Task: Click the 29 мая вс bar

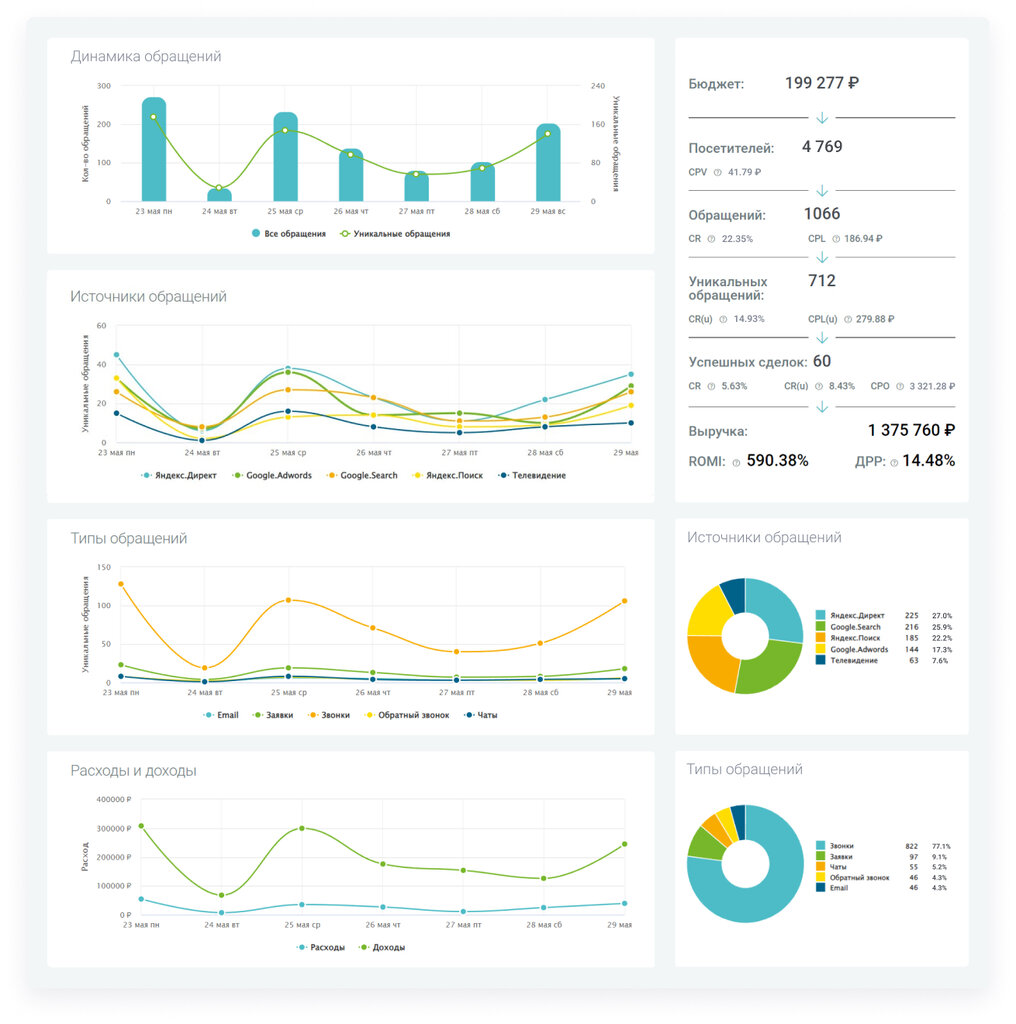Action: [x=548, y=162]
